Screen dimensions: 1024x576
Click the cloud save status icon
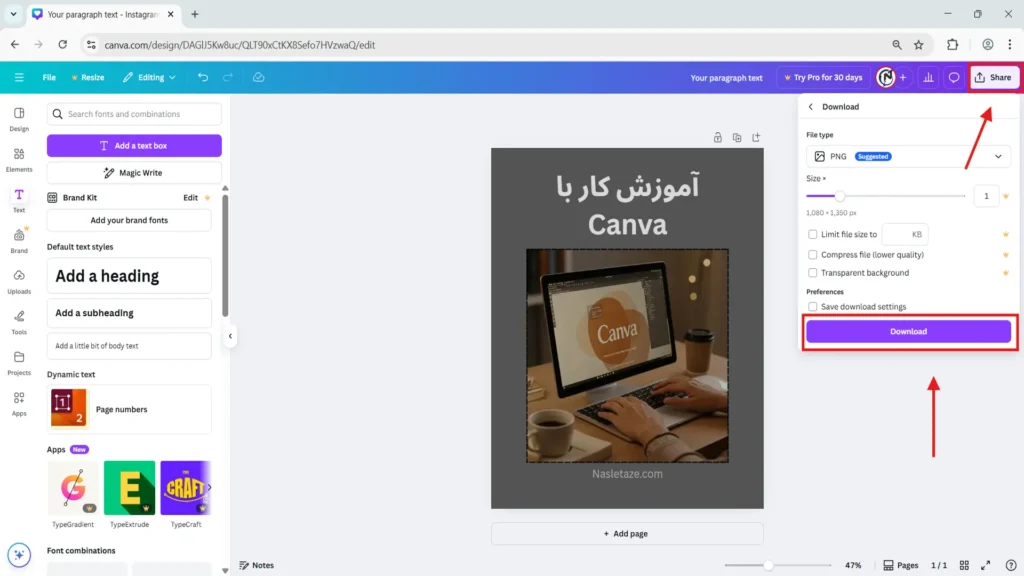pyautogui.click(x=259, y=77)
